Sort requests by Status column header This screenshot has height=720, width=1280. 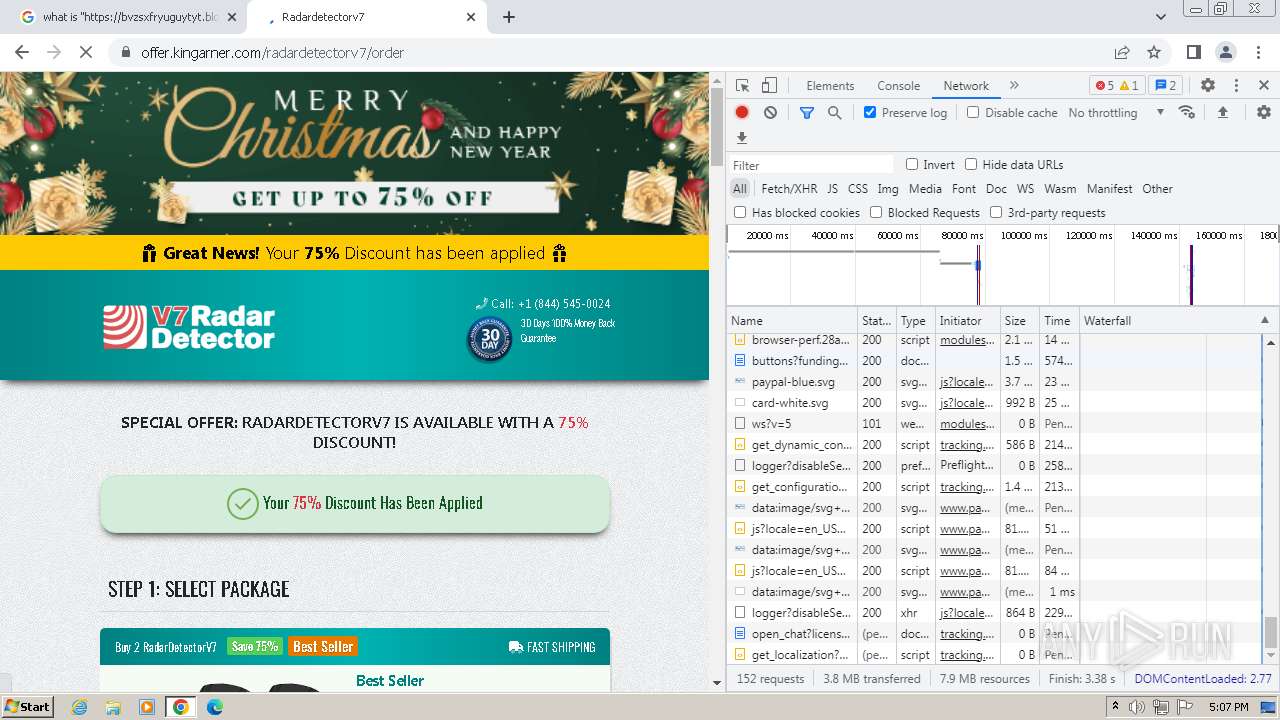tap(877, 321)
